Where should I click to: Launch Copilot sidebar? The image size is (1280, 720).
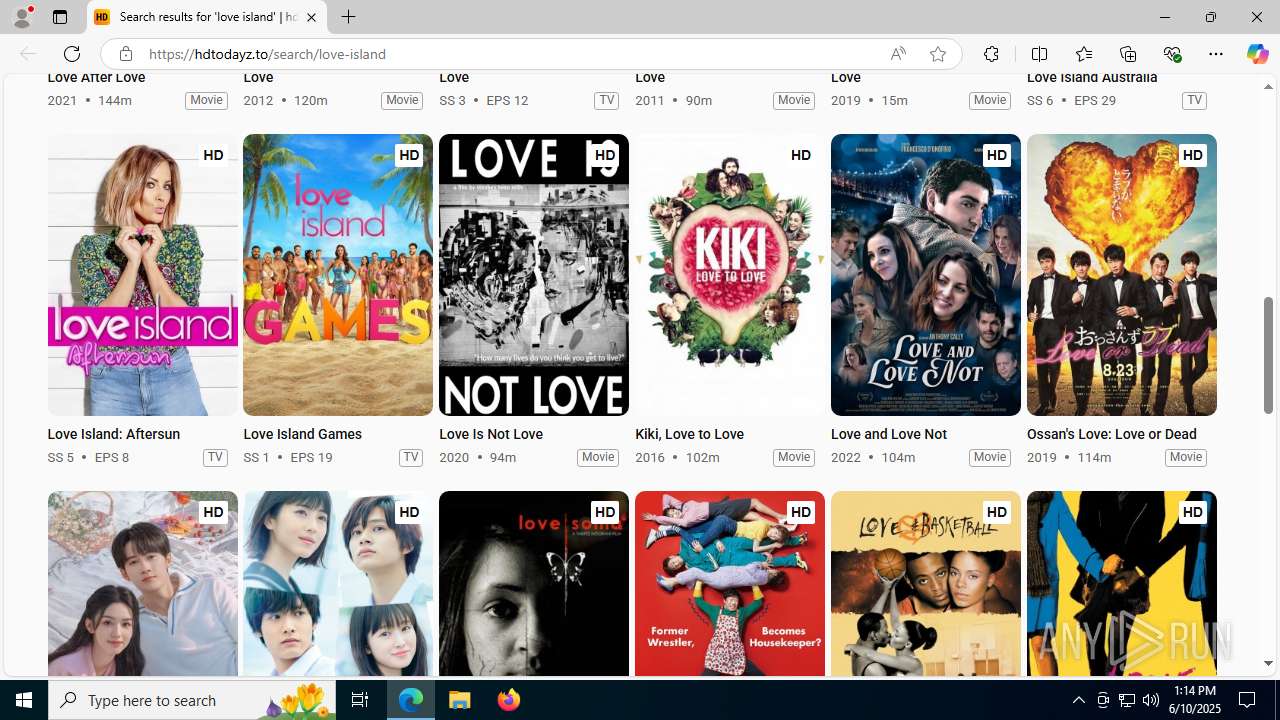coord(1257,54)
